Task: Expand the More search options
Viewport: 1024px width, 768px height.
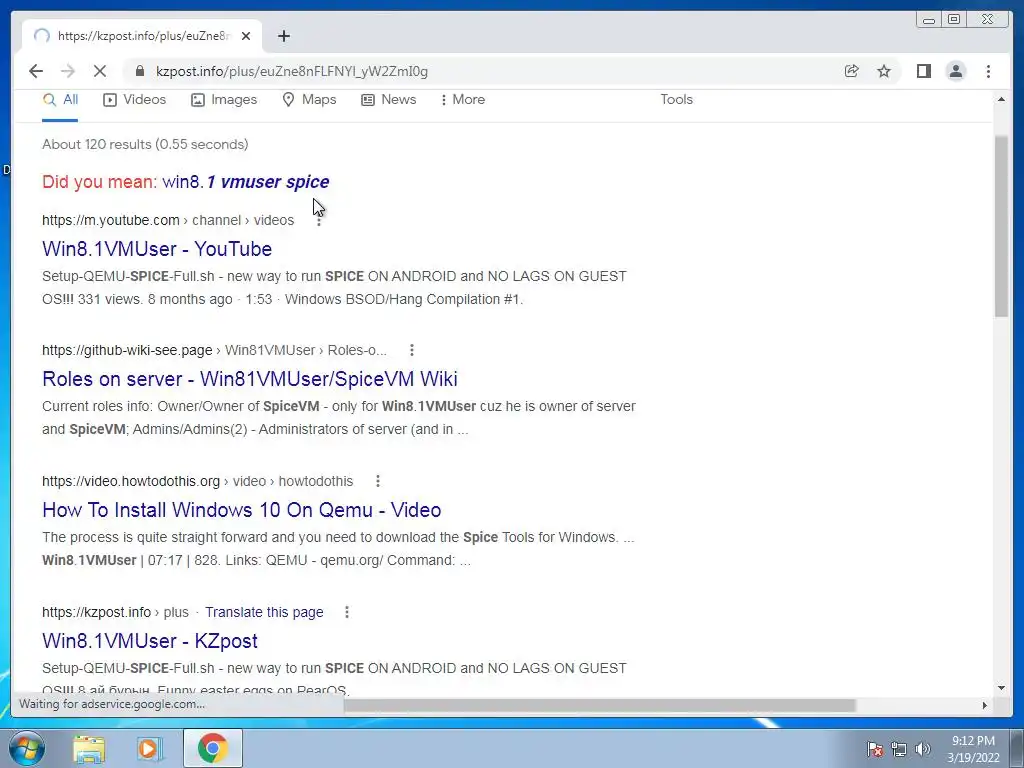Action: [x=463, y=100]
